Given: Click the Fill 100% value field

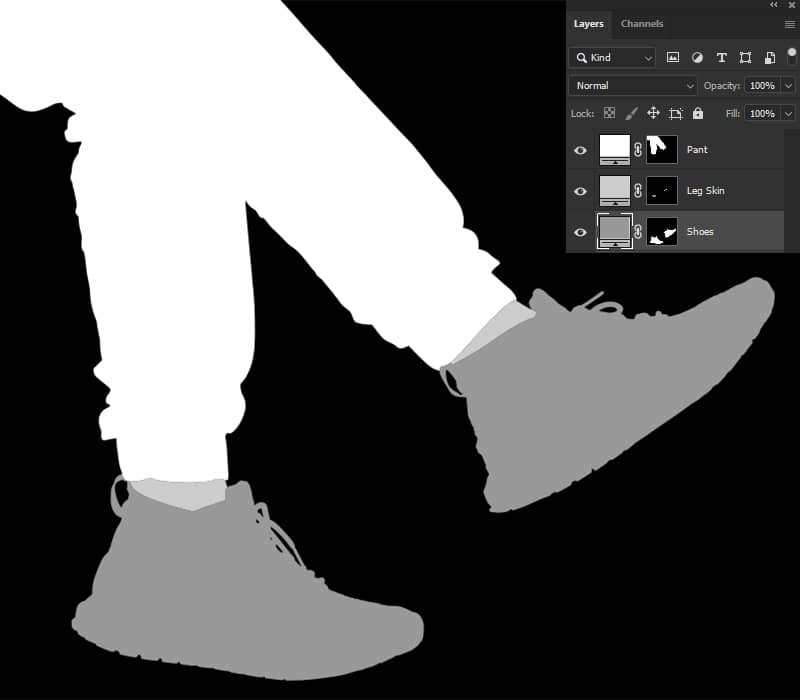Looking at the screenshot, I should click(763, 113).
